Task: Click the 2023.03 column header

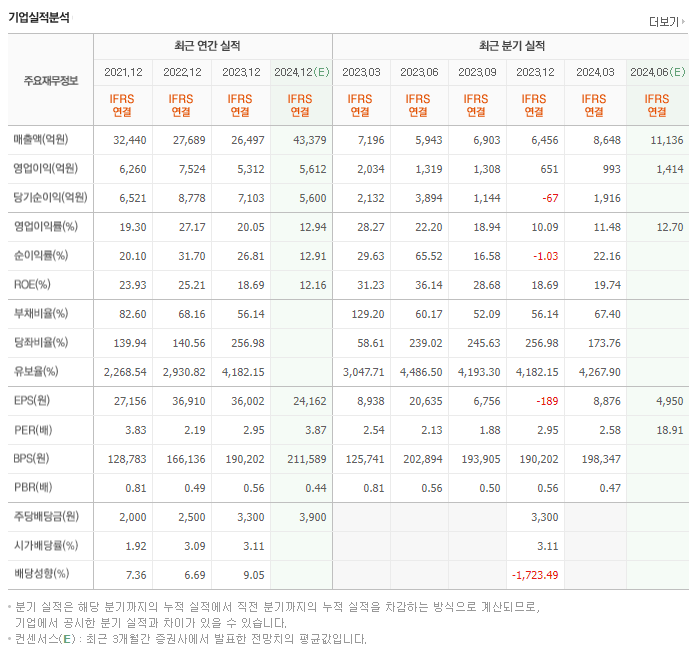Action: tap(361, 72)
